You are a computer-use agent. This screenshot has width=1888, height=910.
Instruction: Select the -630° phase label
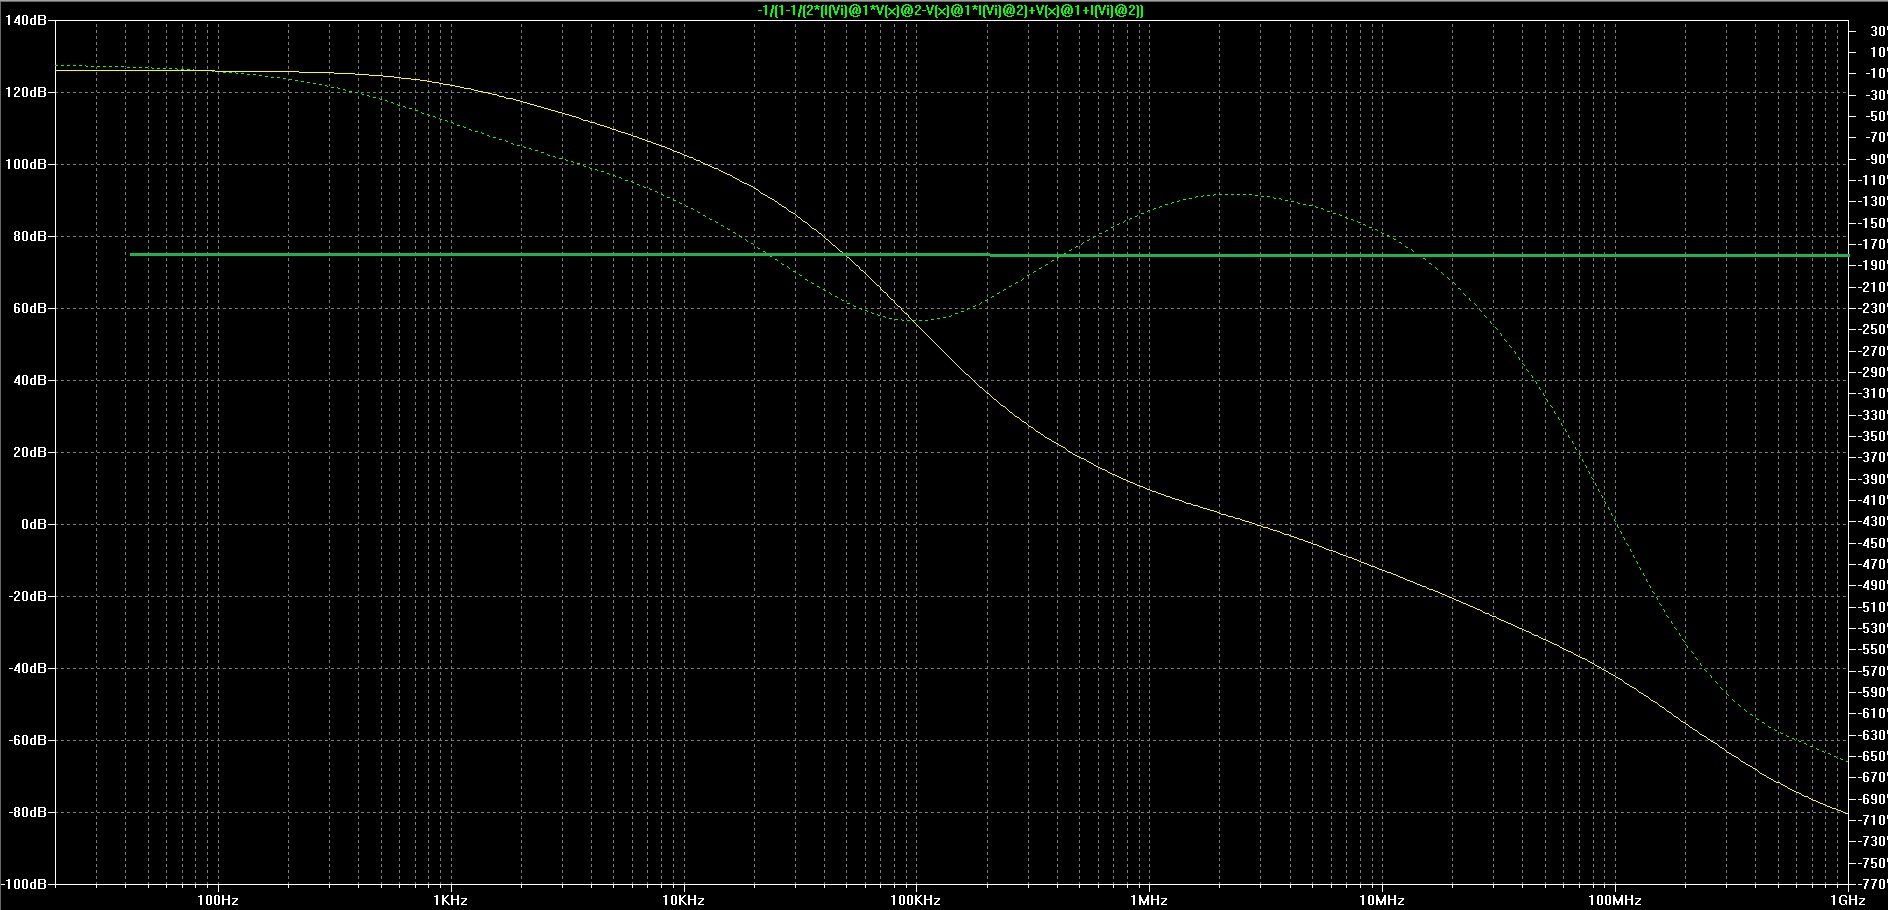point(1873,735)
